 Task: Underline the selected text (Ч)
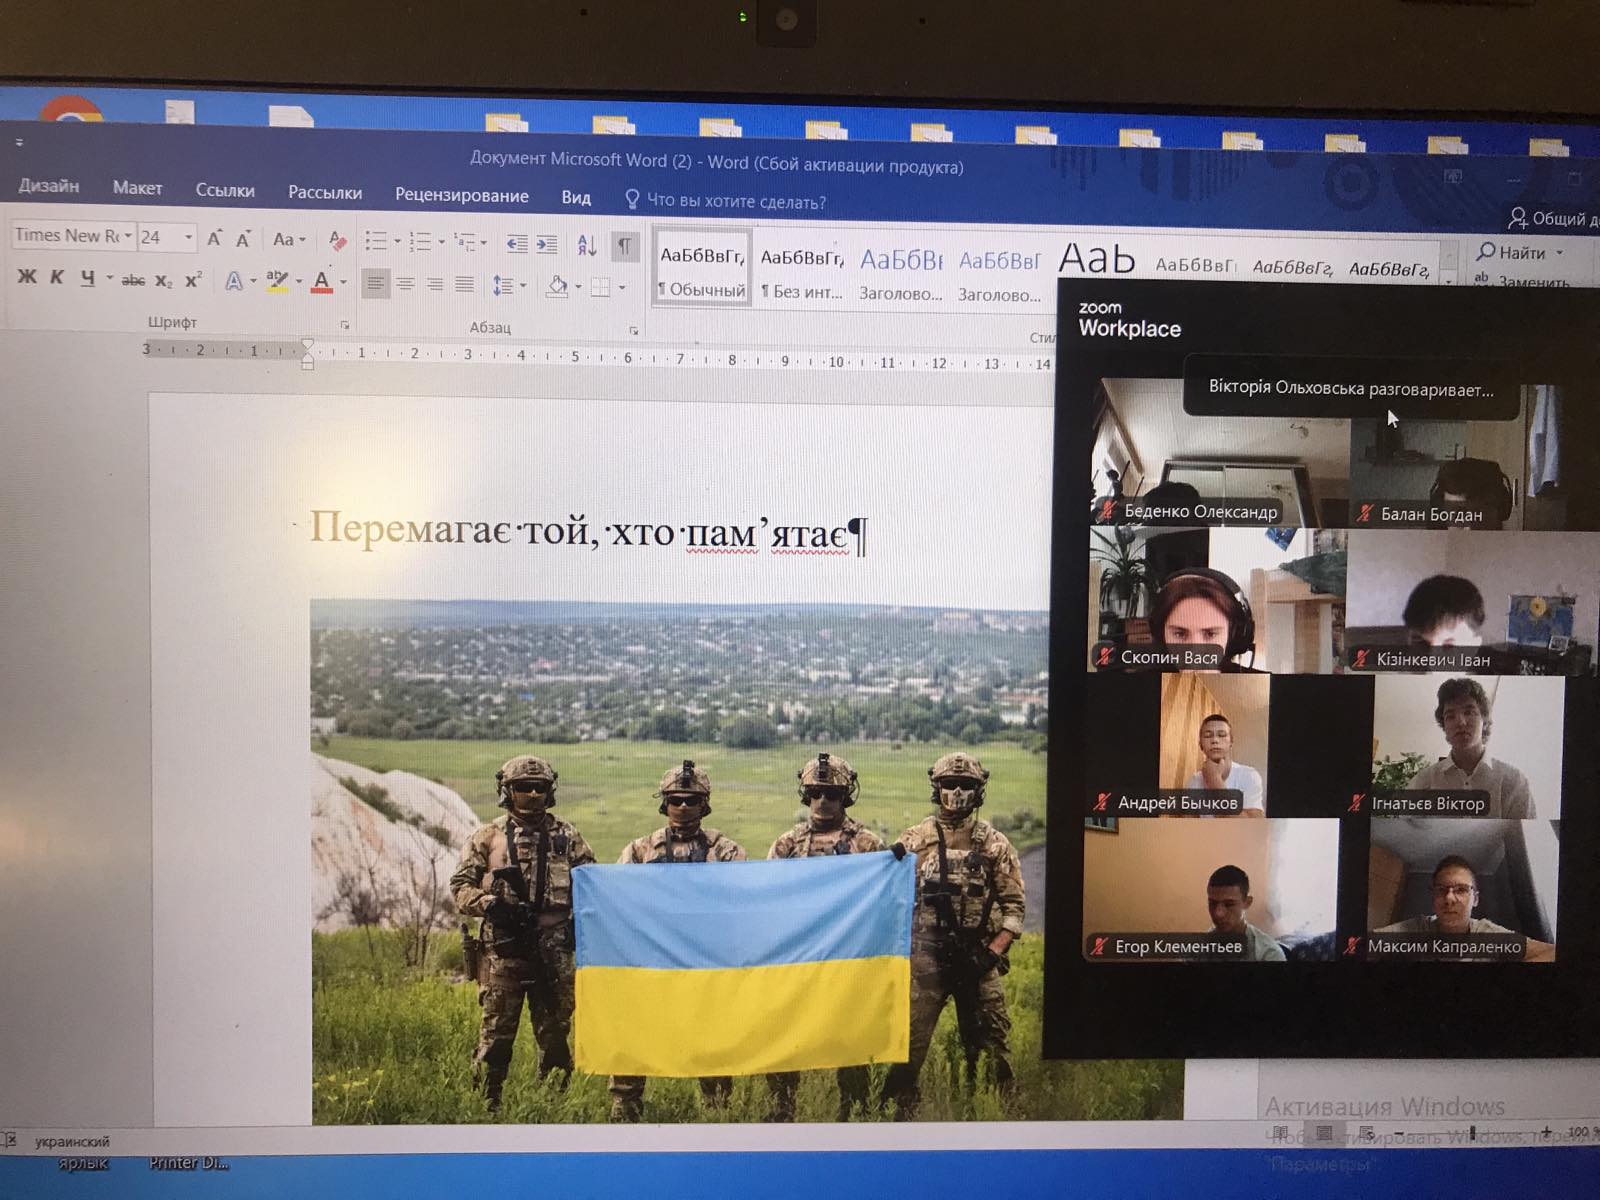(88, 278)
